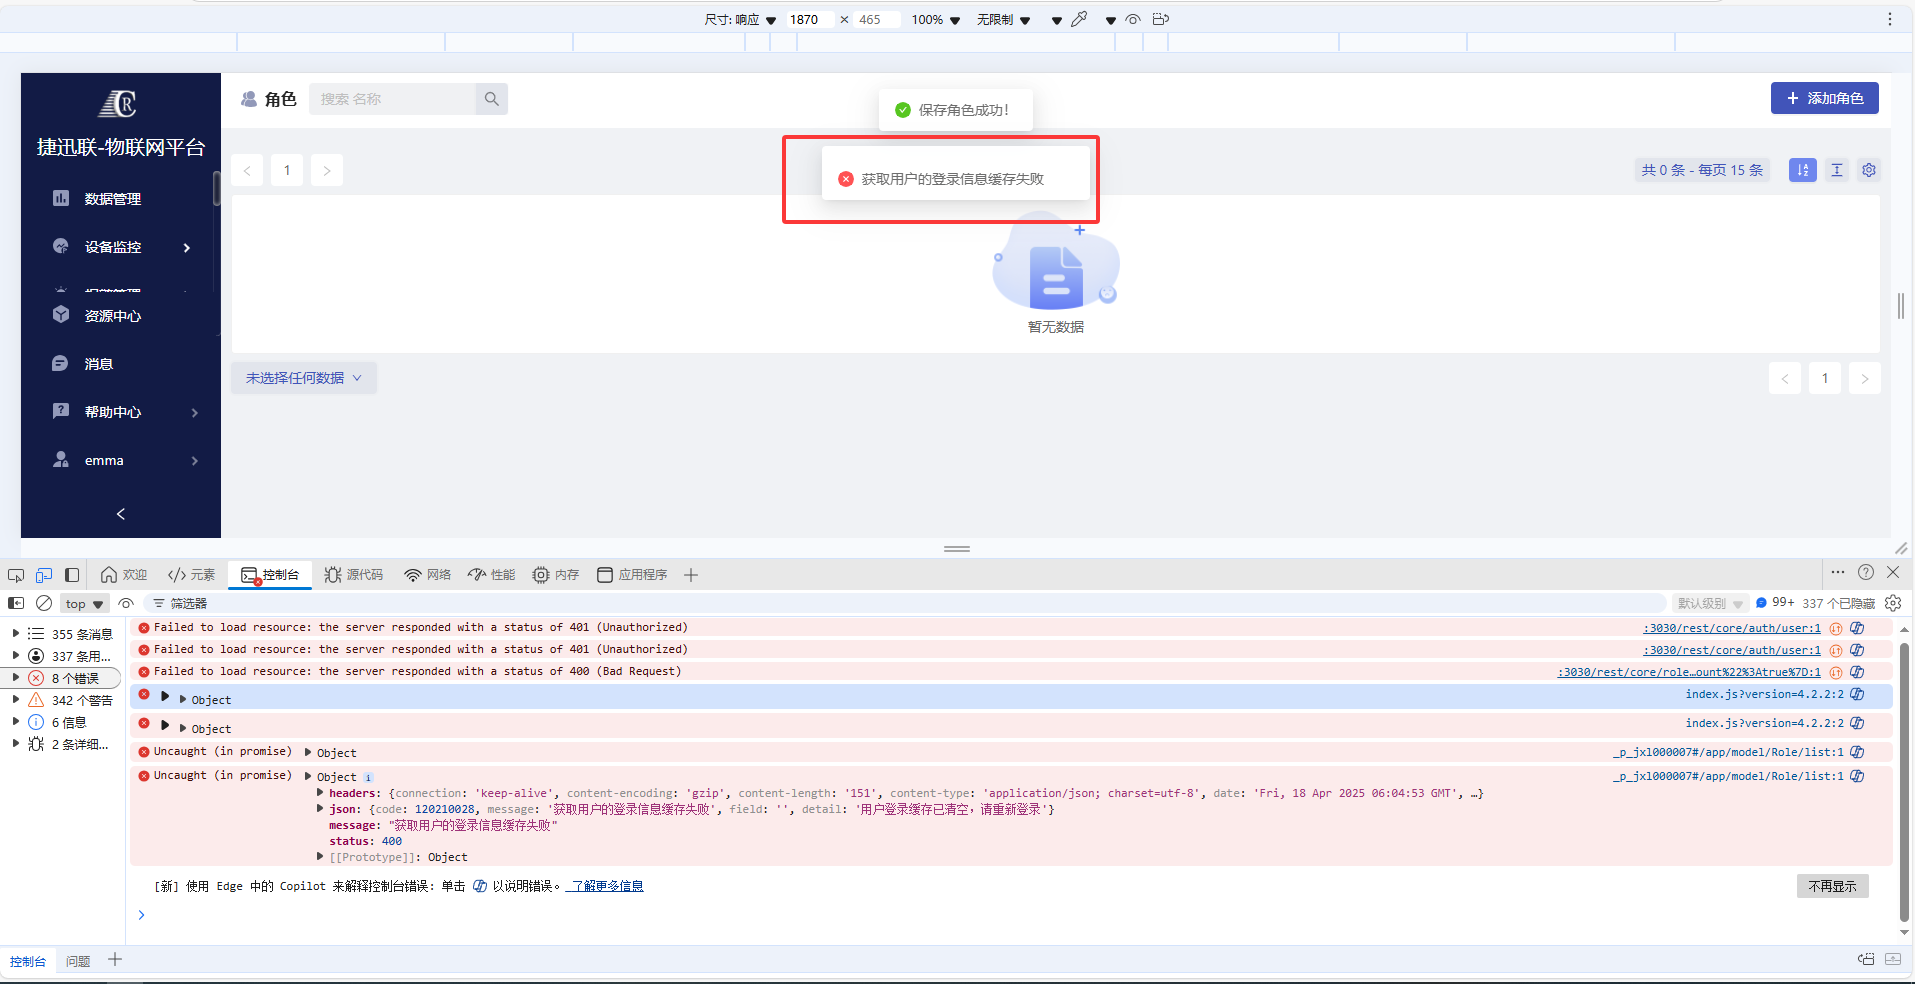The height and width of the screenshot is (984, 1915).
Task: Open the 默认级别 log level dropdown
Action: point(1709,603)
